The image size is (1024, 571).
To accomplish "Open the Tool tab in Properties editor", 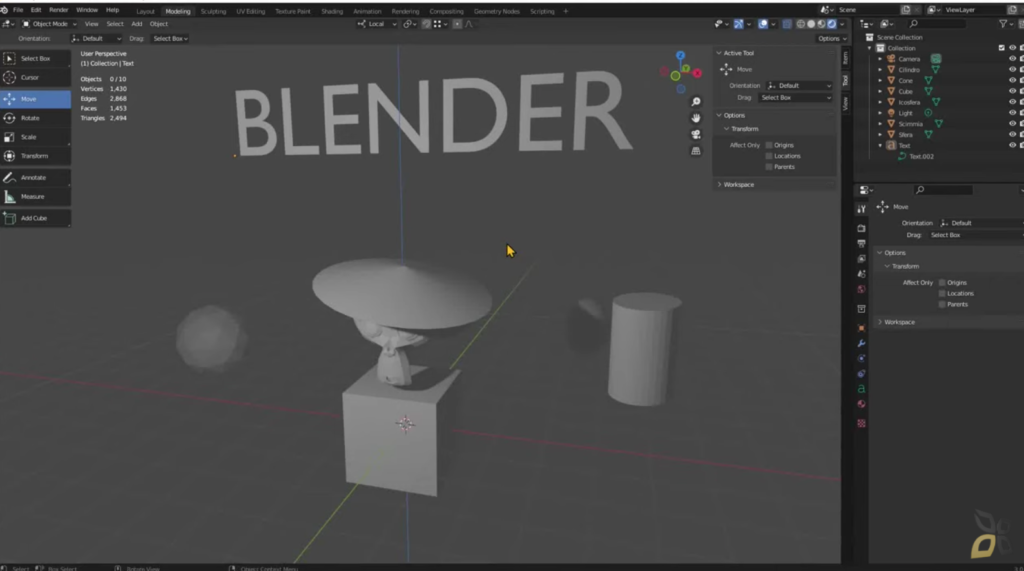I will (x=861, y=209).
